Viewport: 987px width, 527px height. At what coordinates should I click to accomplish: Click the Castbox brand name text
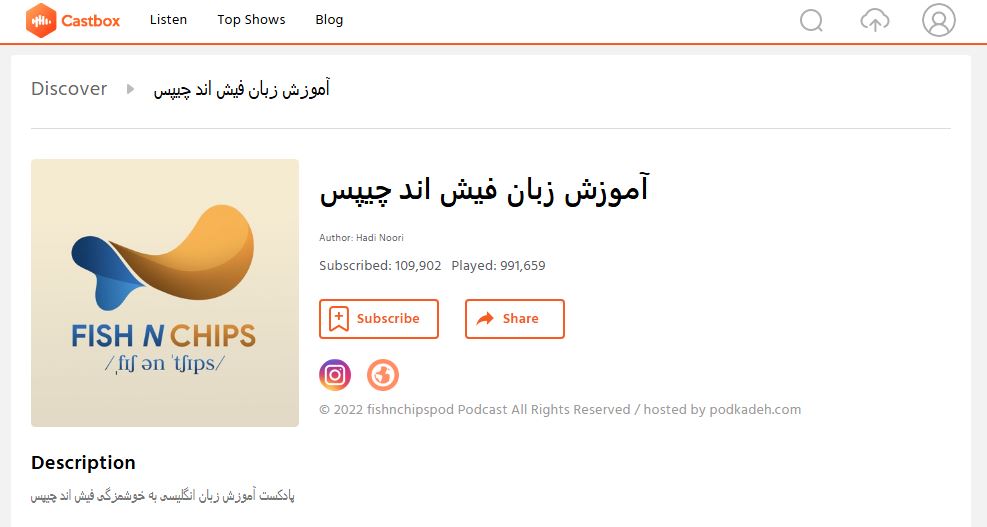91,21
